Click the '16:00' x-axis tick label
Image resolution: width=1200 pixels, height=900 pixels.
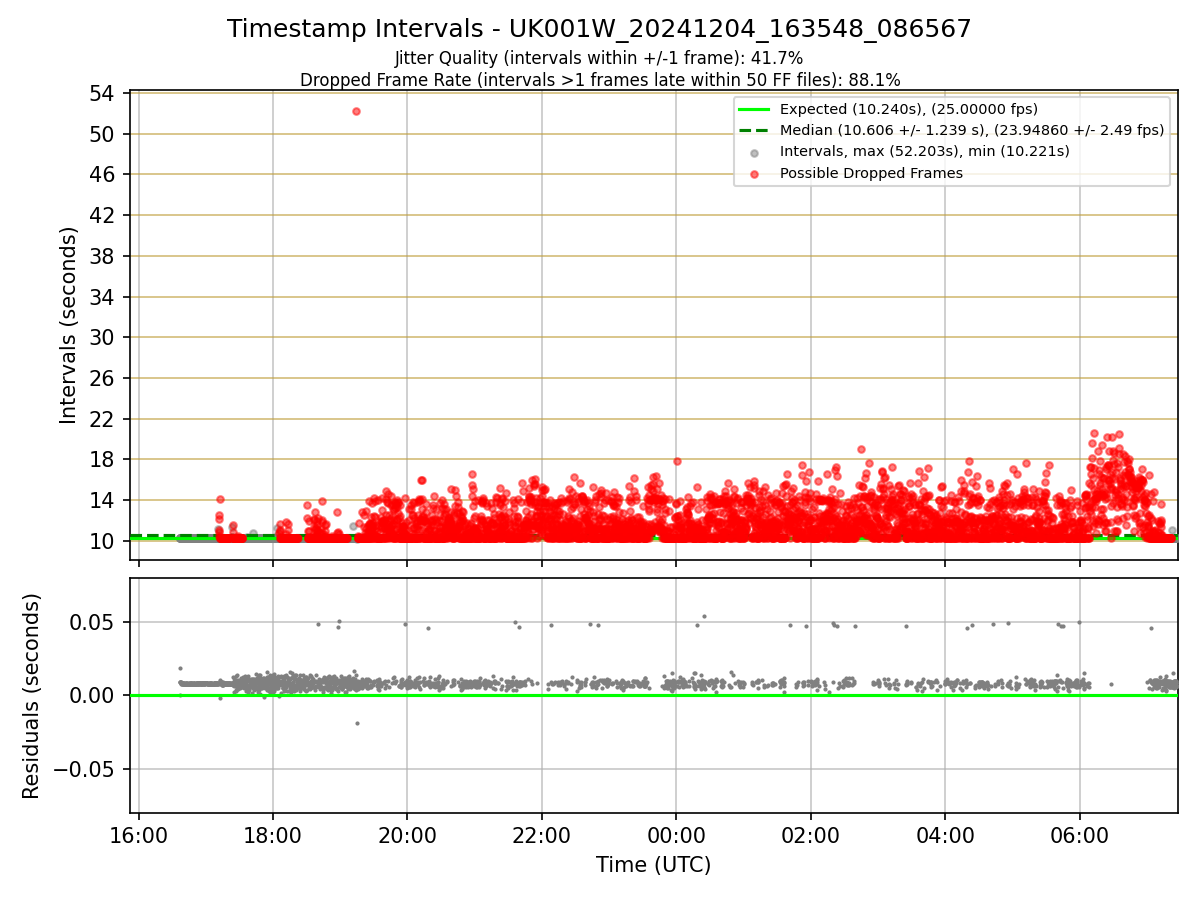coord(139,835)
